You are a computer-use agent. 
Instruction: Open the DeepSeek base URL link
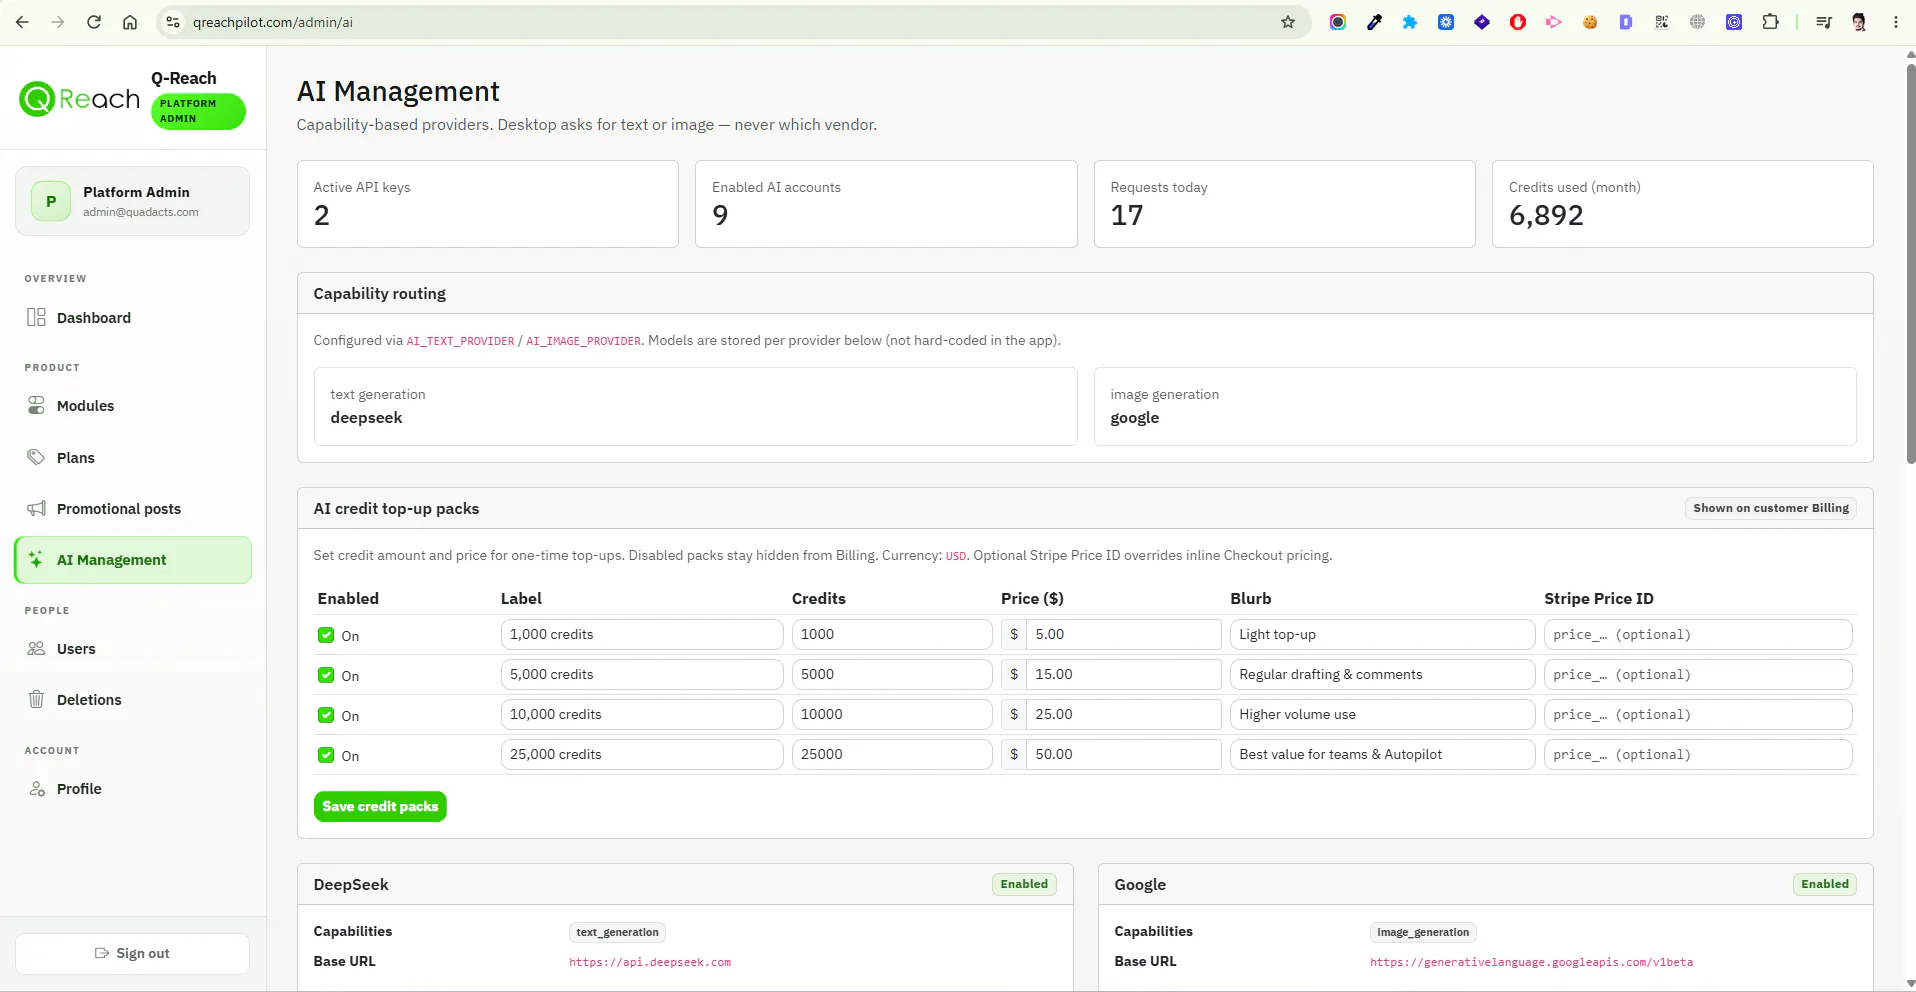(x=650, y=962)
